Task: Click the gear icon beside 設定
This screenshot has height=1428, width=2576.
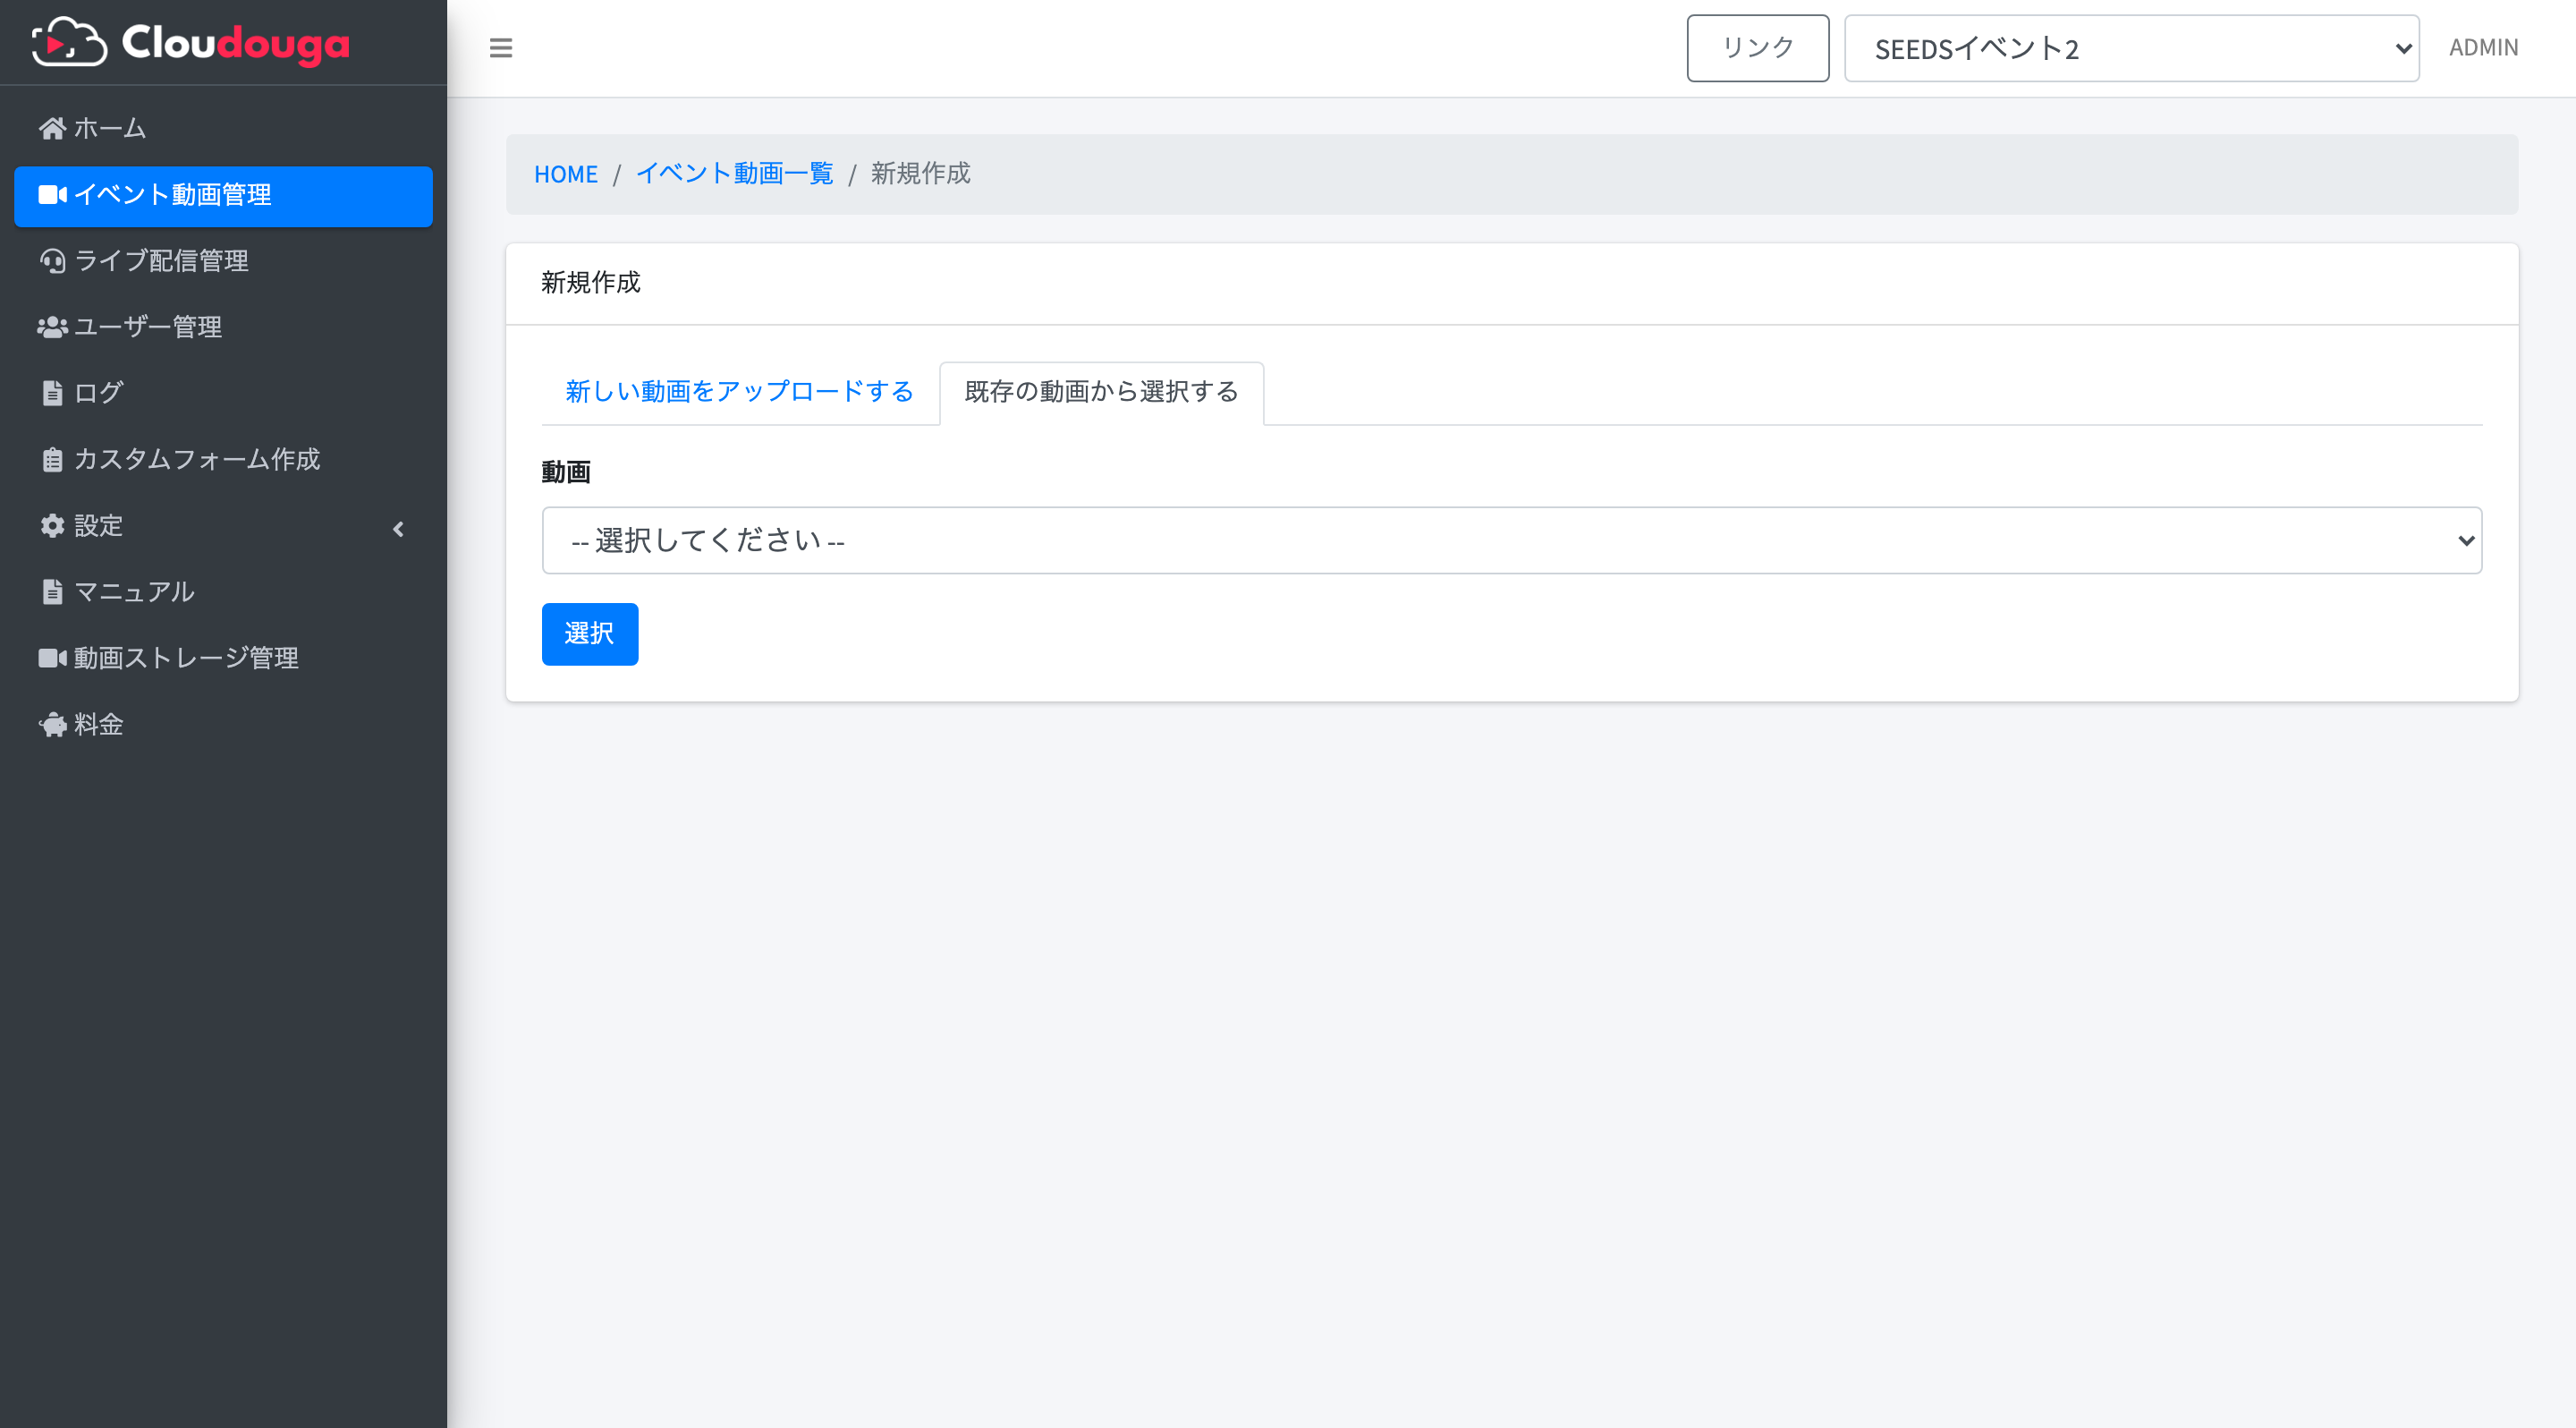Action: point(52,525)
